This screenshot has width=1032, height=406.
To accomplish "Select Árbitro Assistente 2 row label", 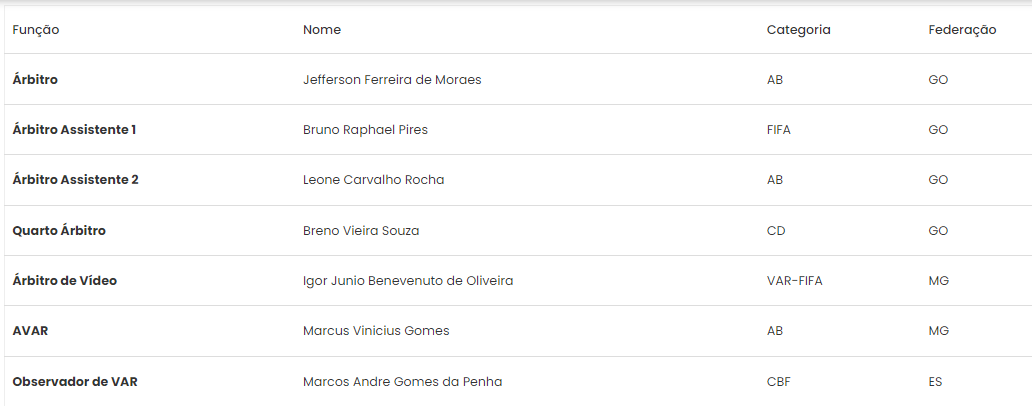I will (x=76, y=180).
